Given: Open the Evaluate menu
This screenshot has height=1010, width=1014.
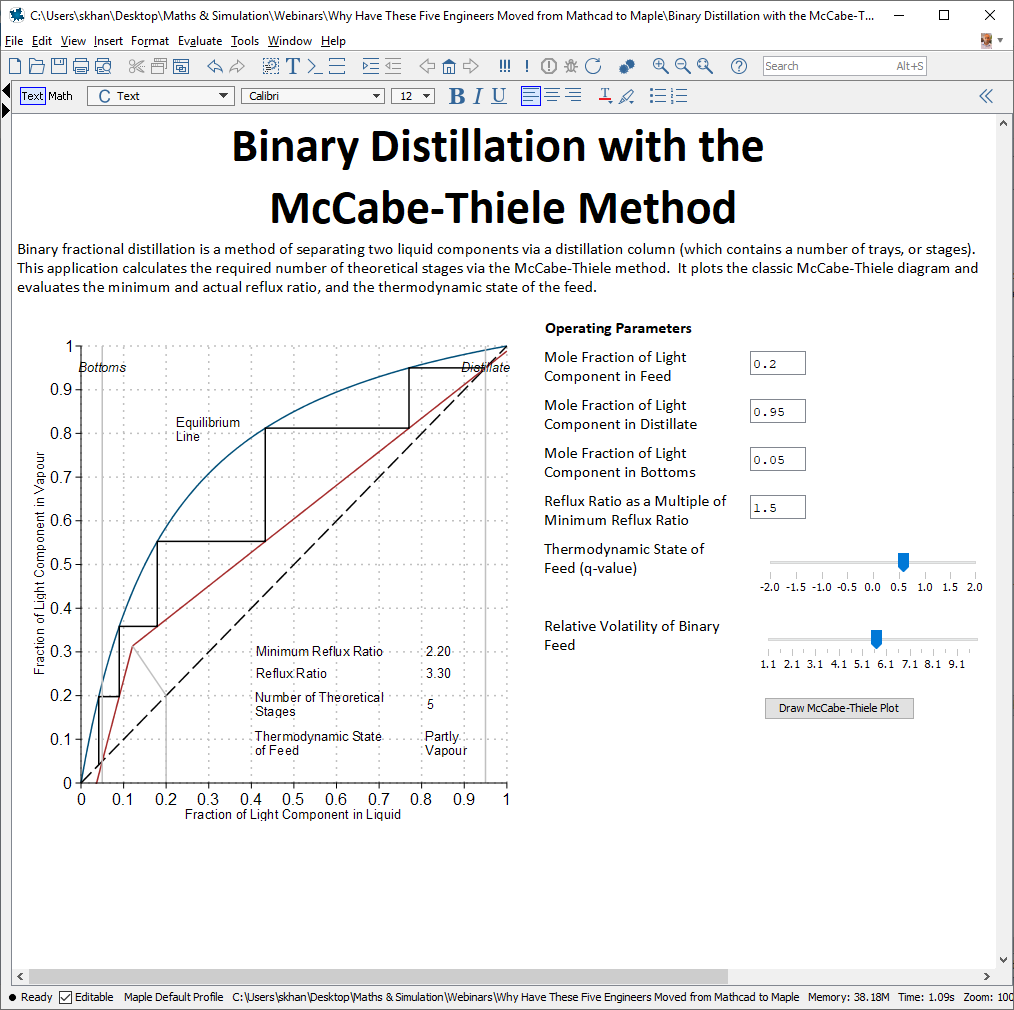Looking at the screenshot, I should (200, 41).
